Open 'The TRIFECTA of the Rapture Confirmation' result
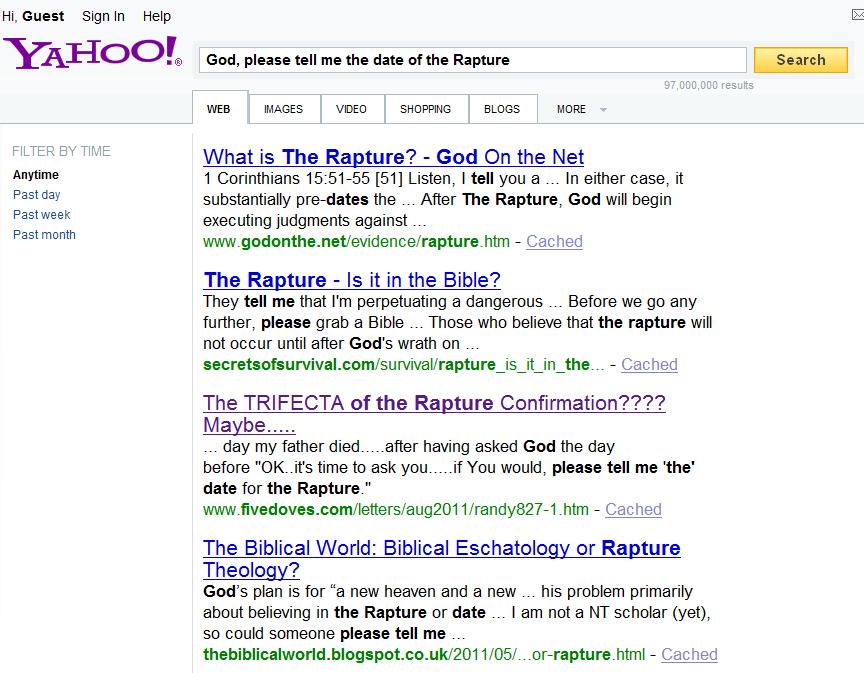This screenshot has width=864, height=673. (434, 413)
